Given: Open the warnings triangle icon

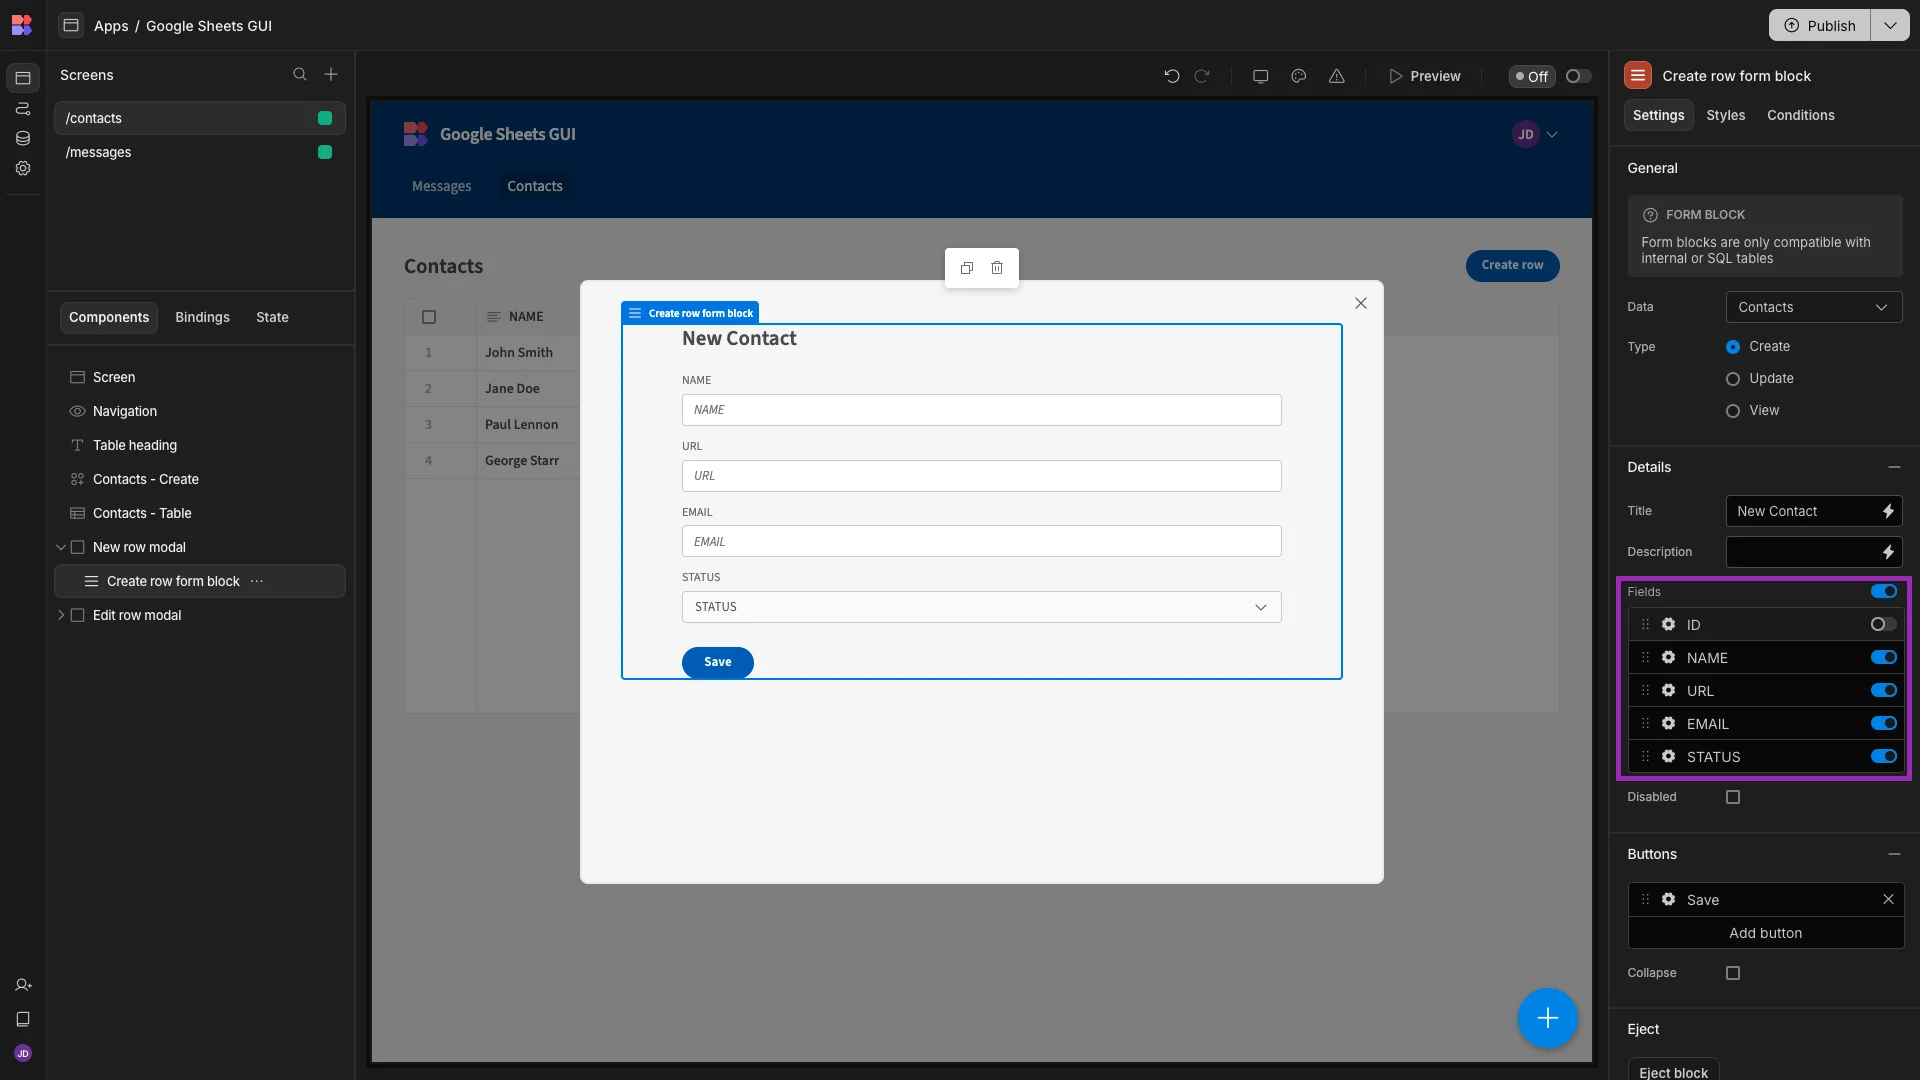Looking at the screenshot, I should point(1336,76).
